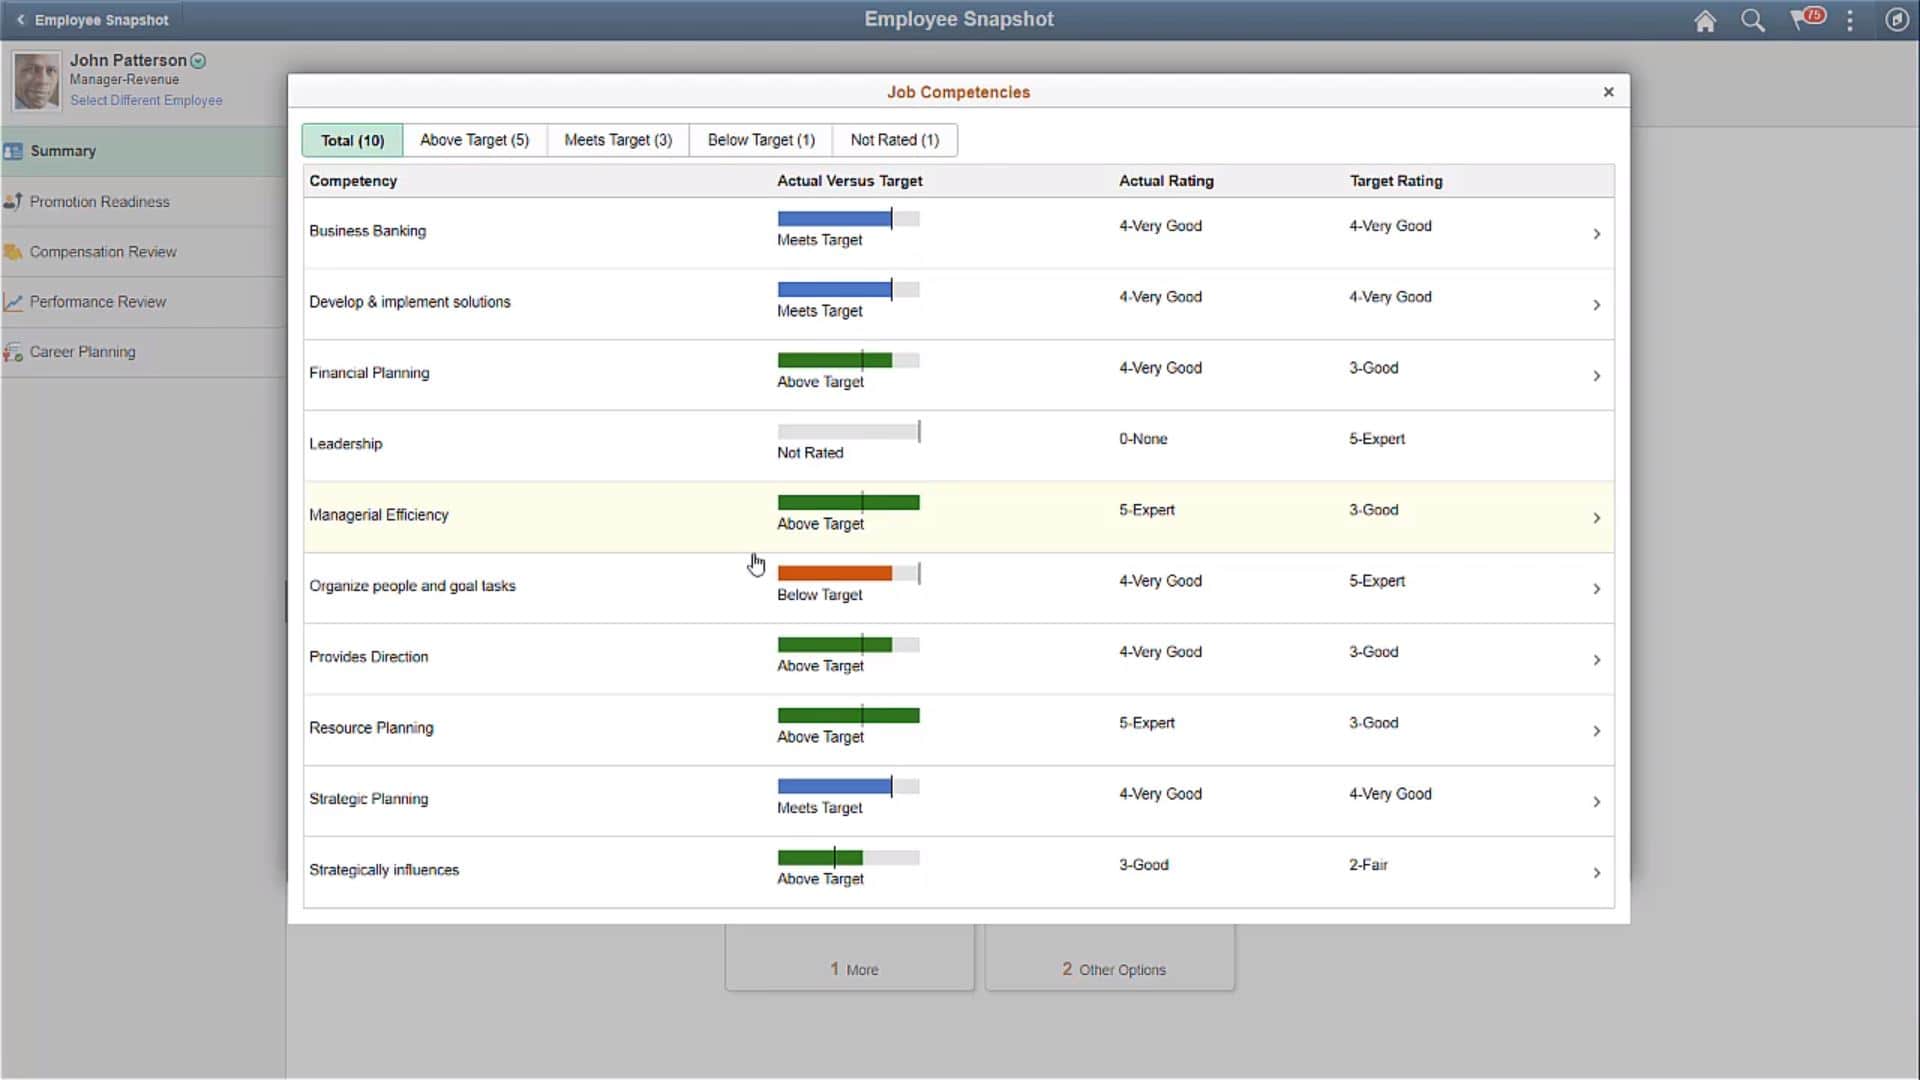Image resolution: width=1920 pixels, height=1080 pixels.
Task: Click the Compensation Review sidebar icon
Action: (x=14, y=251)
